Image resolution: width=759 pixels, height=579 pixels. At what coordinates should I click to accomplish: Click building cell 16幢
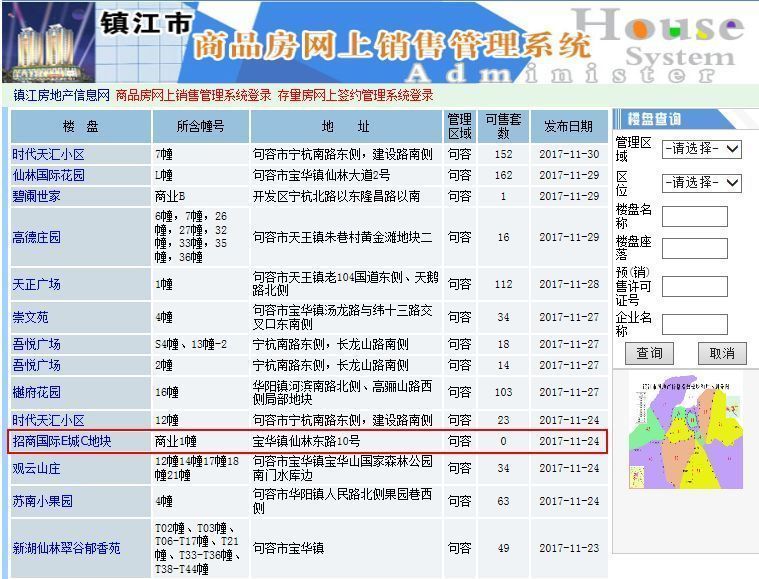[x=167, y=392]
